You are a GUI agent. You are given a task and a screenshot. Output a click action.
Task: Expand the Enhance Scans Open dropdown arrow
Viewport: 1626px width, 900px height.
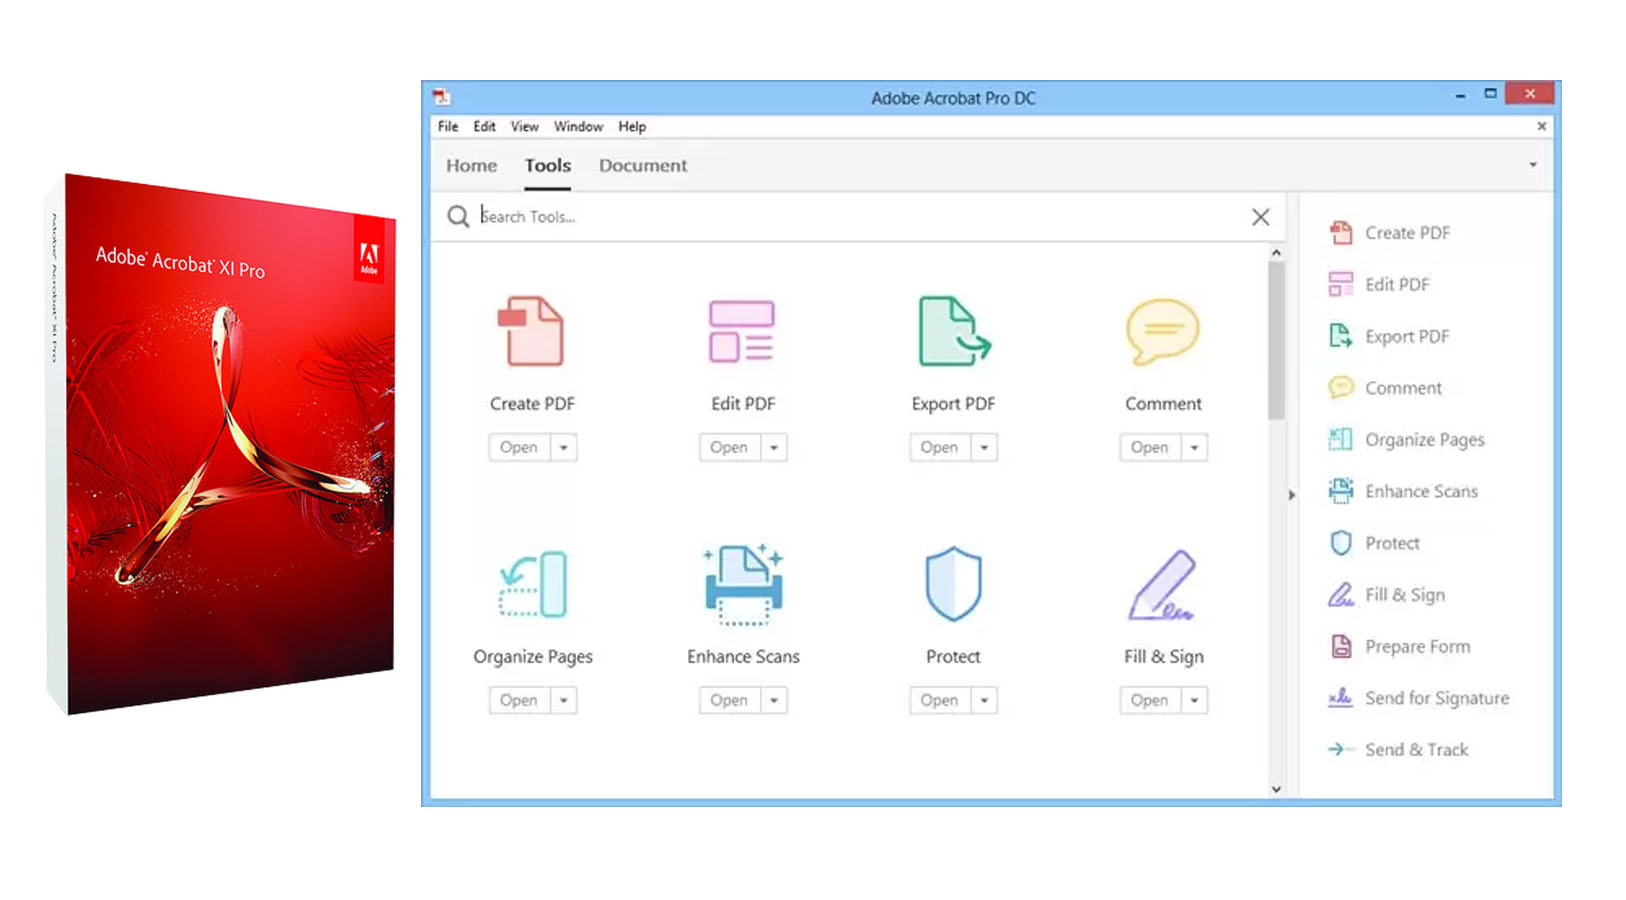coord(774,700)
